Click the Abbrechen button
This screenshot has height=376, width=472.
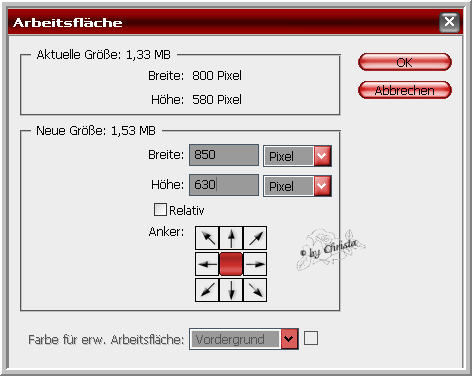point(405,90)
